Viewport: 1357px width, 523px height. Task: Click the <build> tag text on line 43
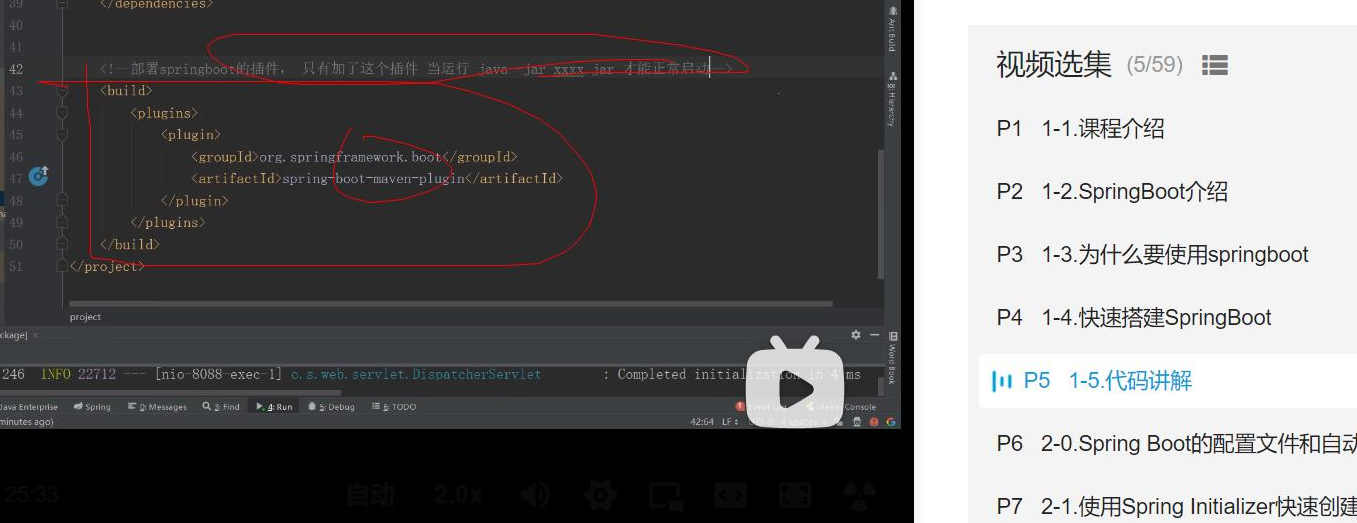pos(126,91)
